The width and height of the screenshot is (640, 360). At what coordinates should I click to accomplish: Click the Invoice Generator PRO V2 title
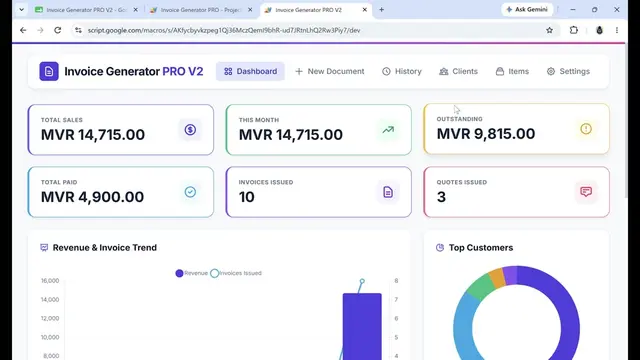pyautogui.click(x=133, y=71)
